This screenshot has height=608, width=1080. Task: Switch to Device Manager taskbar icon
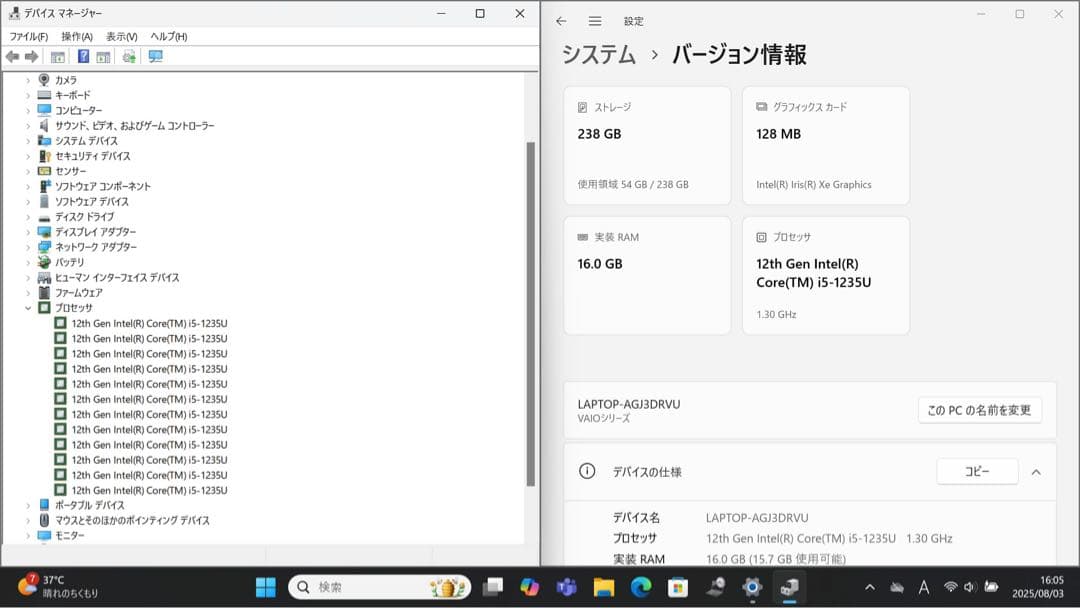789,587
